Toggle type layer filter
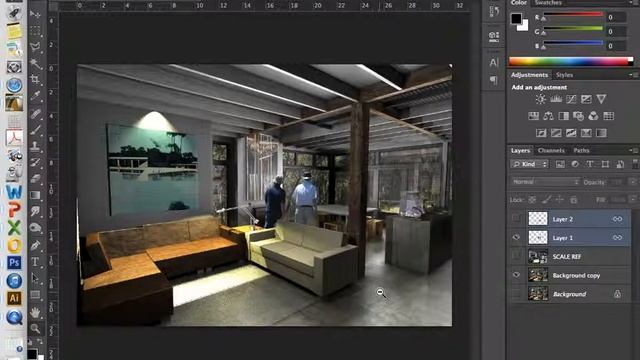 590,164
